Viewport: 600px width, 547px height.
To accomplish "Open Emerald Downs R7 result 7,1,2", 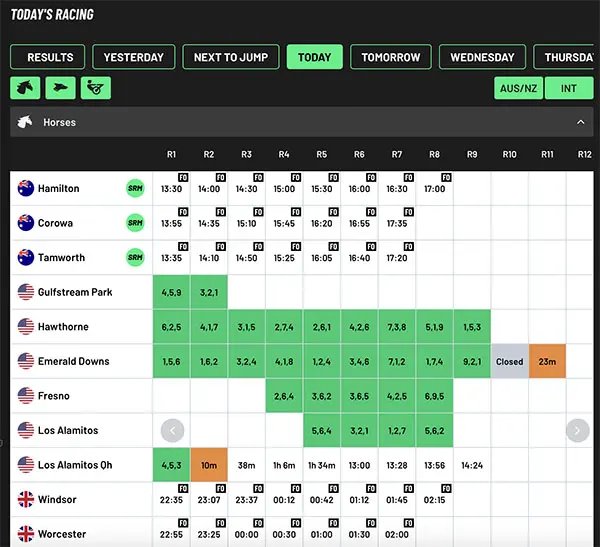I will [x=397, y=361].
